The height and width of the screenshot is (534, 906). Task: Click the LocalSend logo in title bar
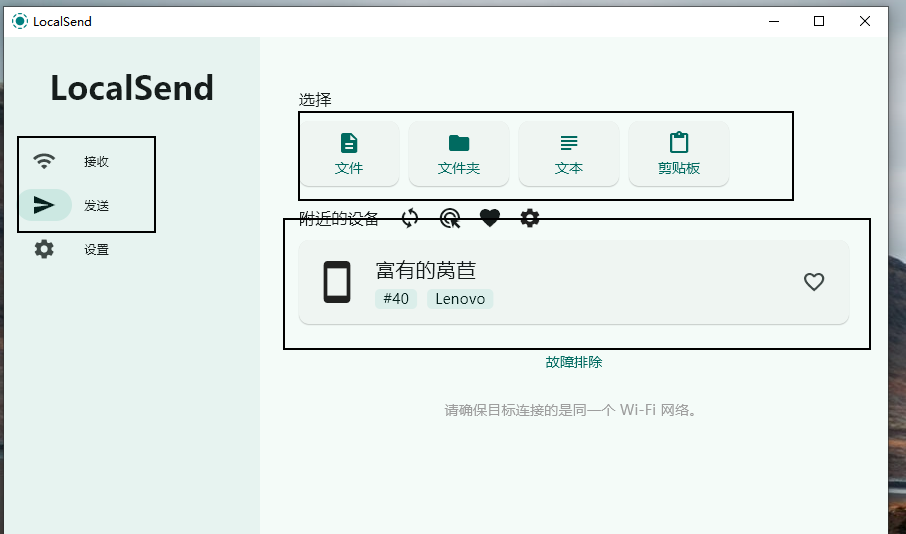(x=20, y=21)
